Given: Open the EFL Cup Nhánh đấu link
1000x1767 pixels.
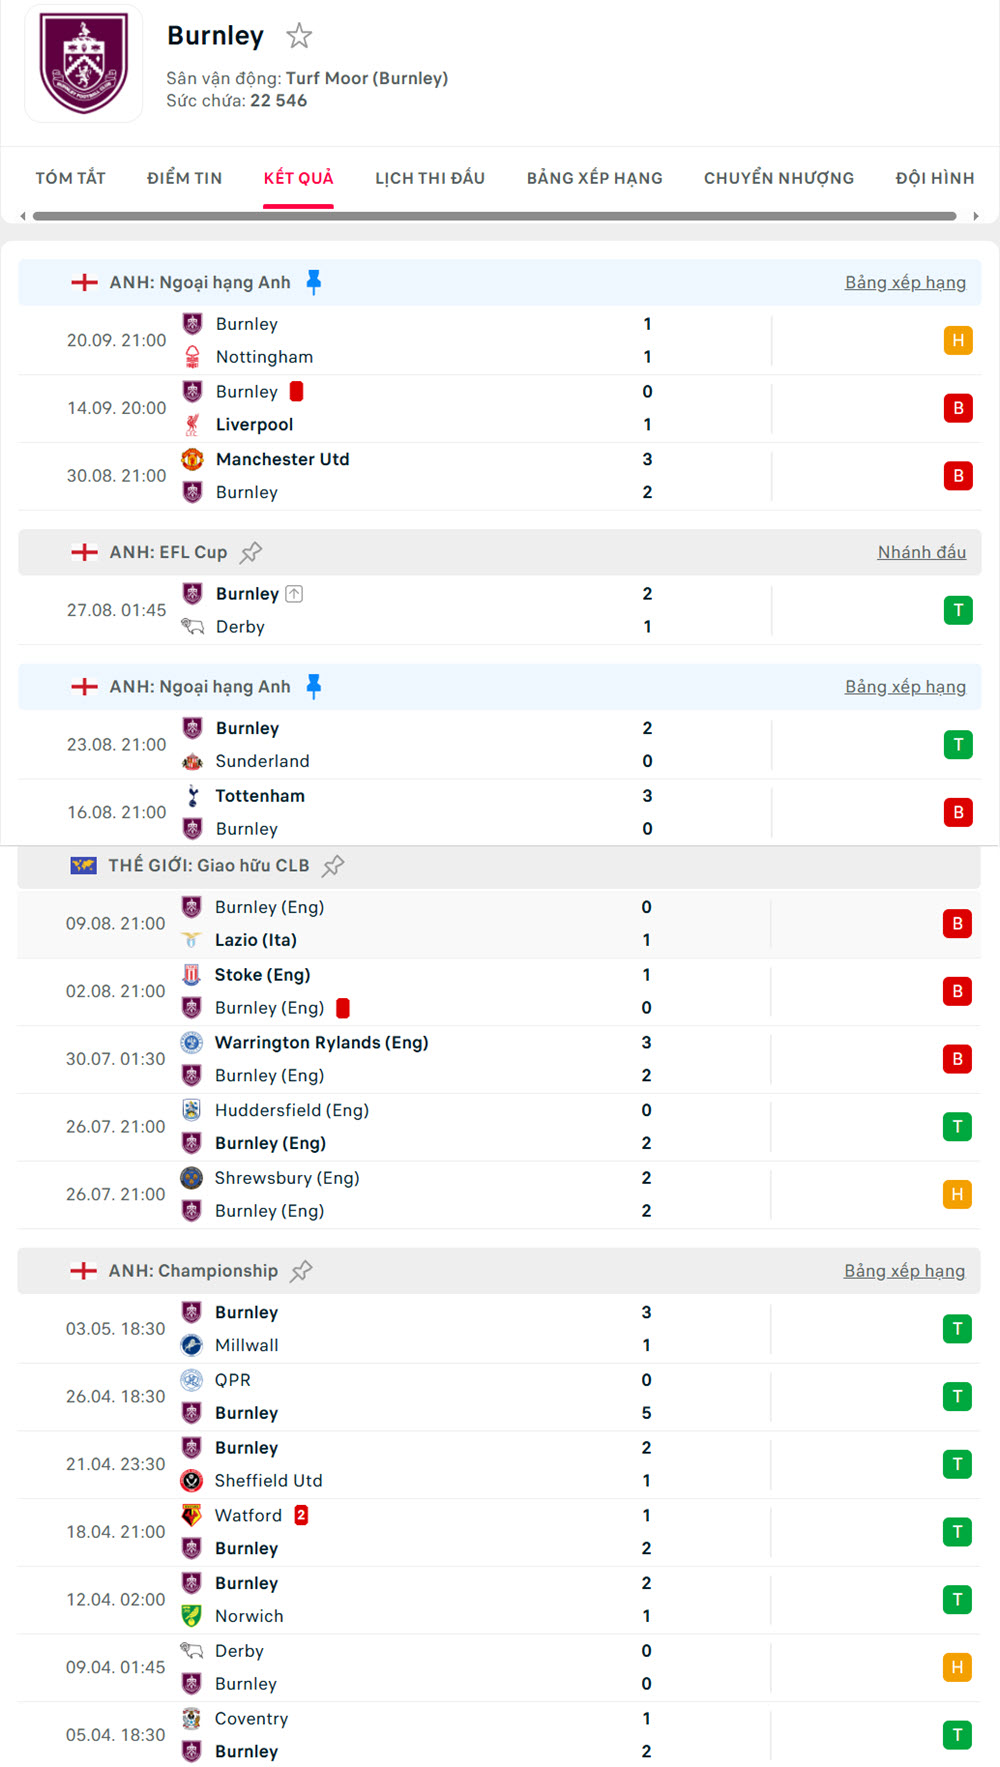Looking at the screenshot, I should click(921, 552).
